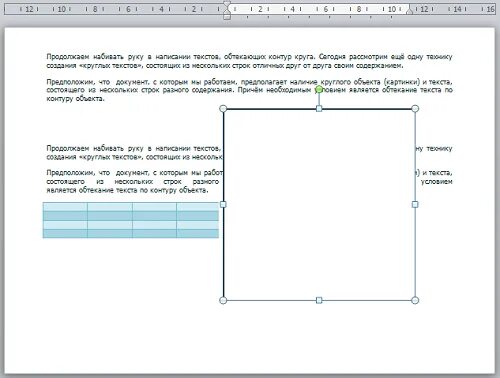Click the first-line indent marker on ruler

(227, 5)
